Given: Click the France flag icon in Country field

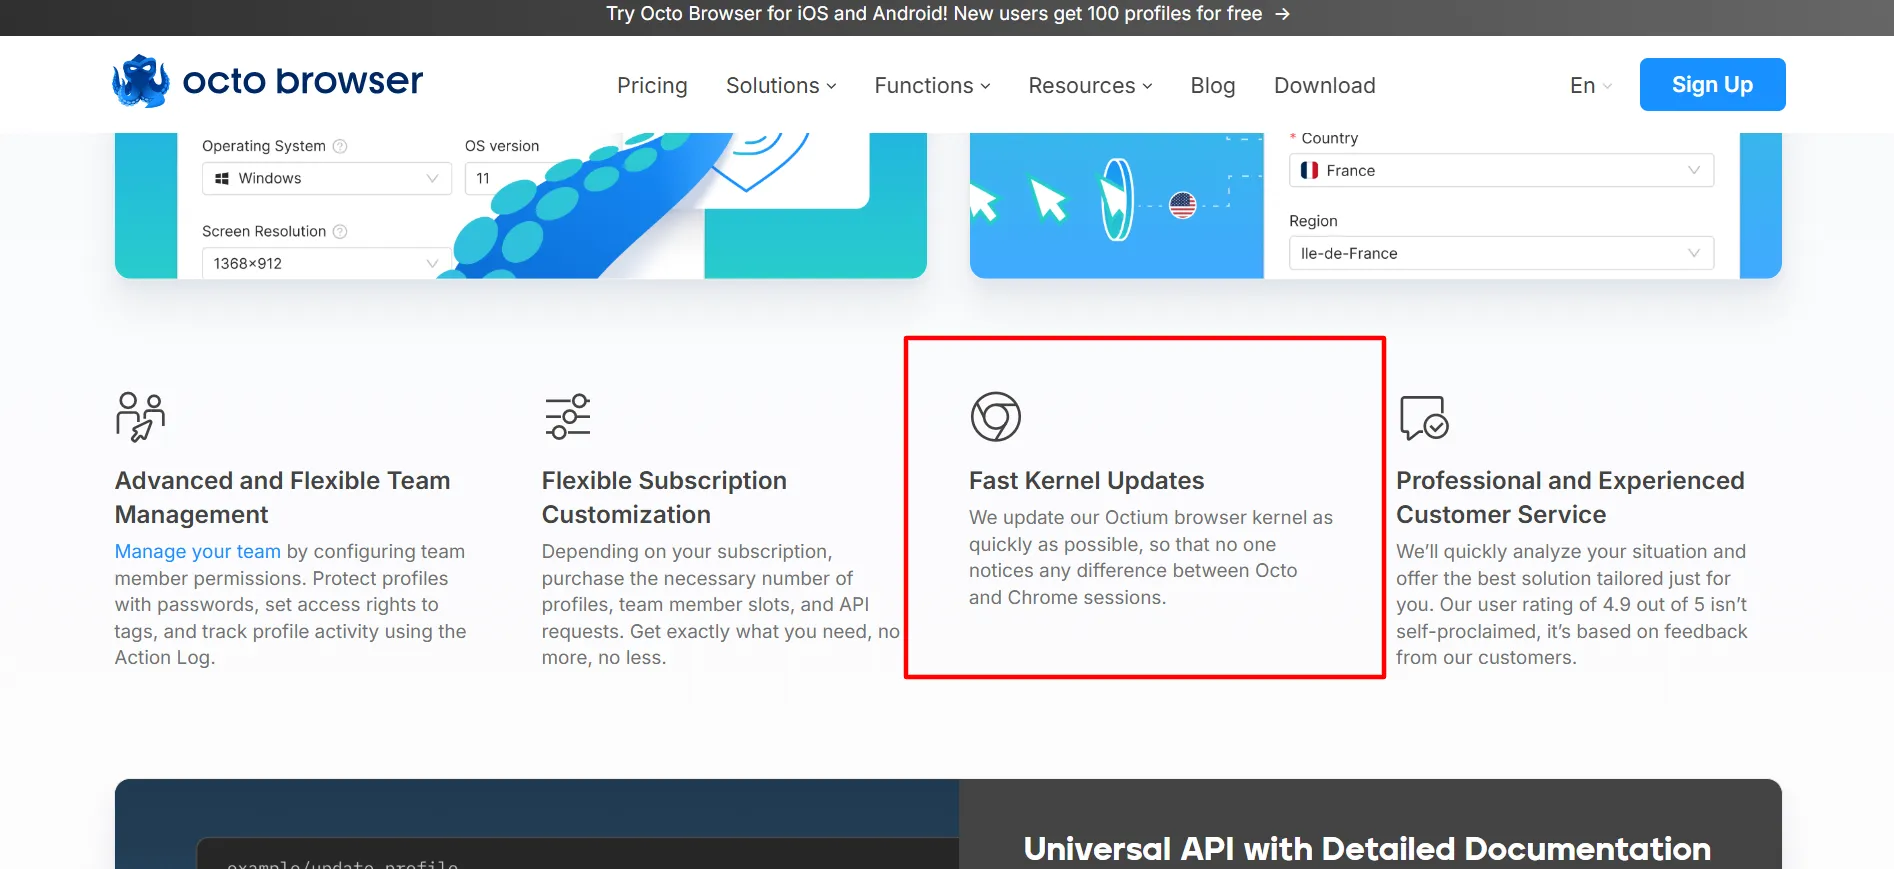Looking at the screenshot, I should click(x=1309, y=171).
